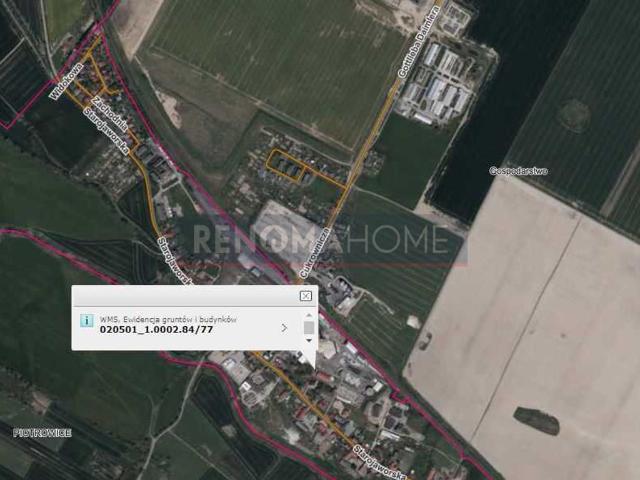Image resolution: width=640 pixels, height=480 pixels.
Task: Click the popup pointer tip on map
Action: click(x=314, y=367)
